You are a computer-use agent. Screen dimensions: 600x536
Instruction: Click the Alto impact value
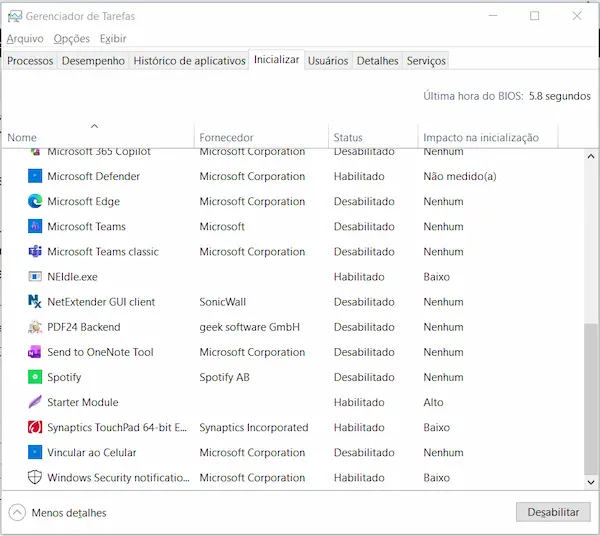pyautogui.click(x=433, y=402)
